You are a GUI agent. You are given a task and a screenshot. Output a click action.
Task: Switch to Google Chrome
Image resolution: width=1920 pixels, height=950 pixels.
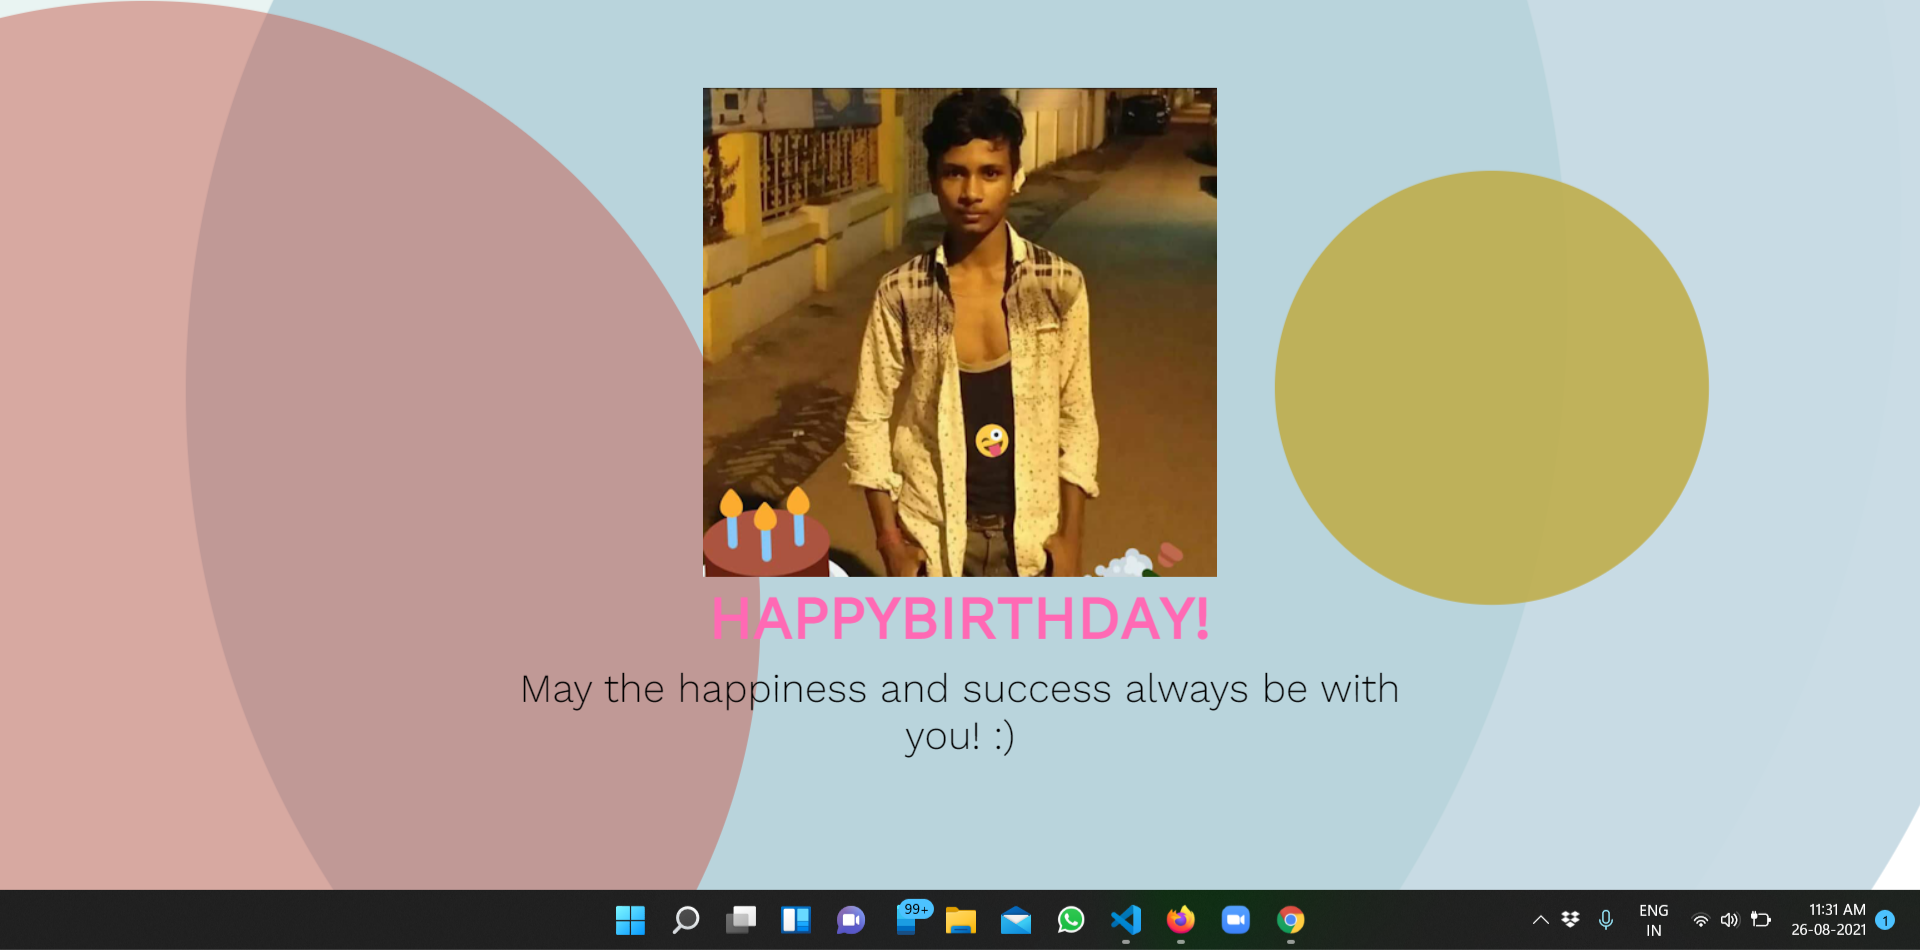pyautogui.click(x=1291, y=920)
